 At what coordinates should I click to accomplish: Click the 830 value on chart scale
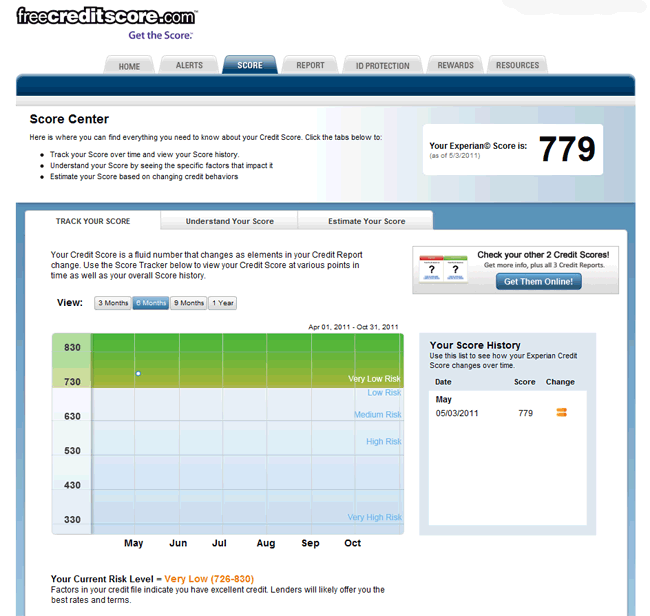click(72, 347)
